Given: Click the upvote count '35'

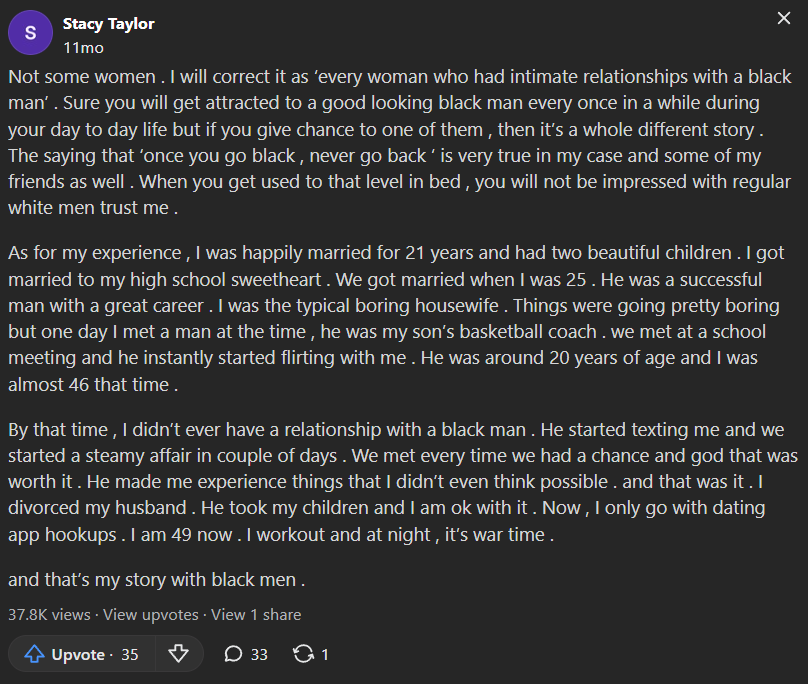Looking at the screenshot, I should click(x=130, y=655).
